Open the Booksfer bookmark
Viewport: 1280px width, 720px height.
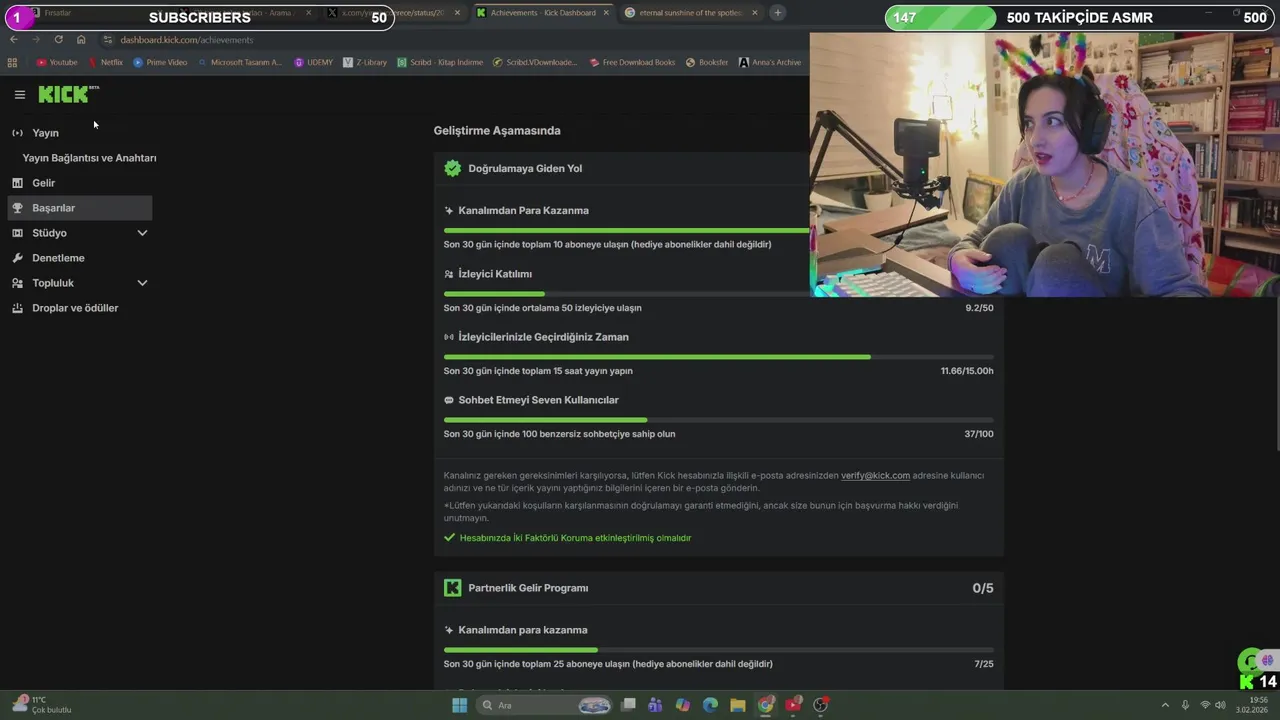(707, 62)
